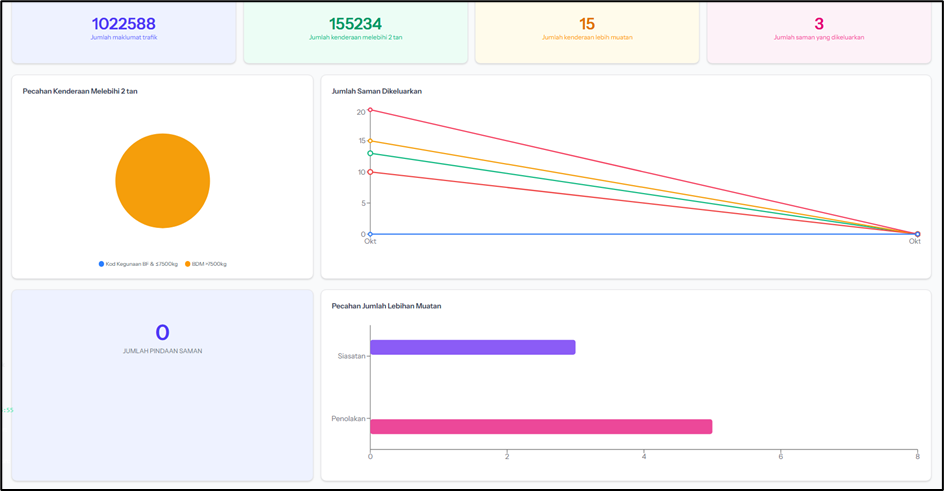Click the orange line data point at 15
Image resolution: width=944 pixels, height=491 pixels.
pos(370,141)
